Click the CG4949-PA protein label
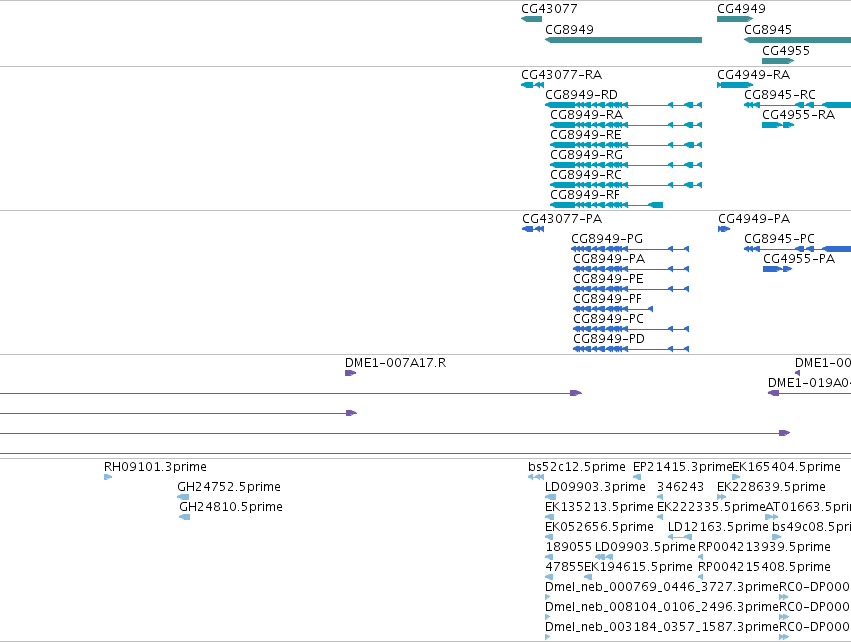The width and height of the screenshot is (851, 642). pos(754,219)
